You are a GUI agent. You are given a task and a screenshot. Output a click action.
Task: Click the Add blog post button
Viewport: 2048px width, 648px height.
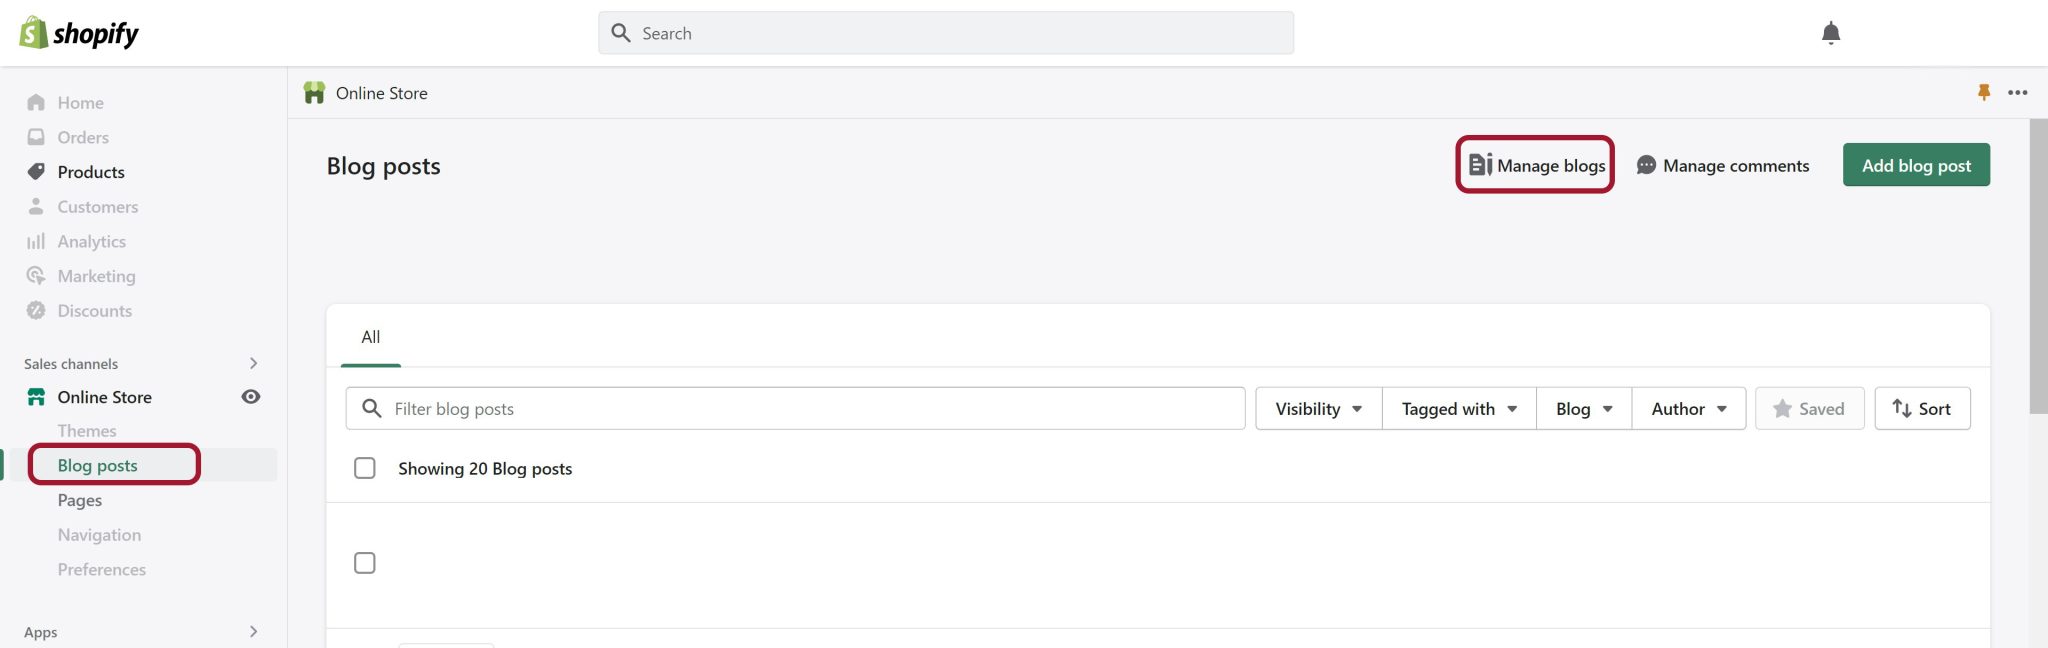coord(1916,165)
